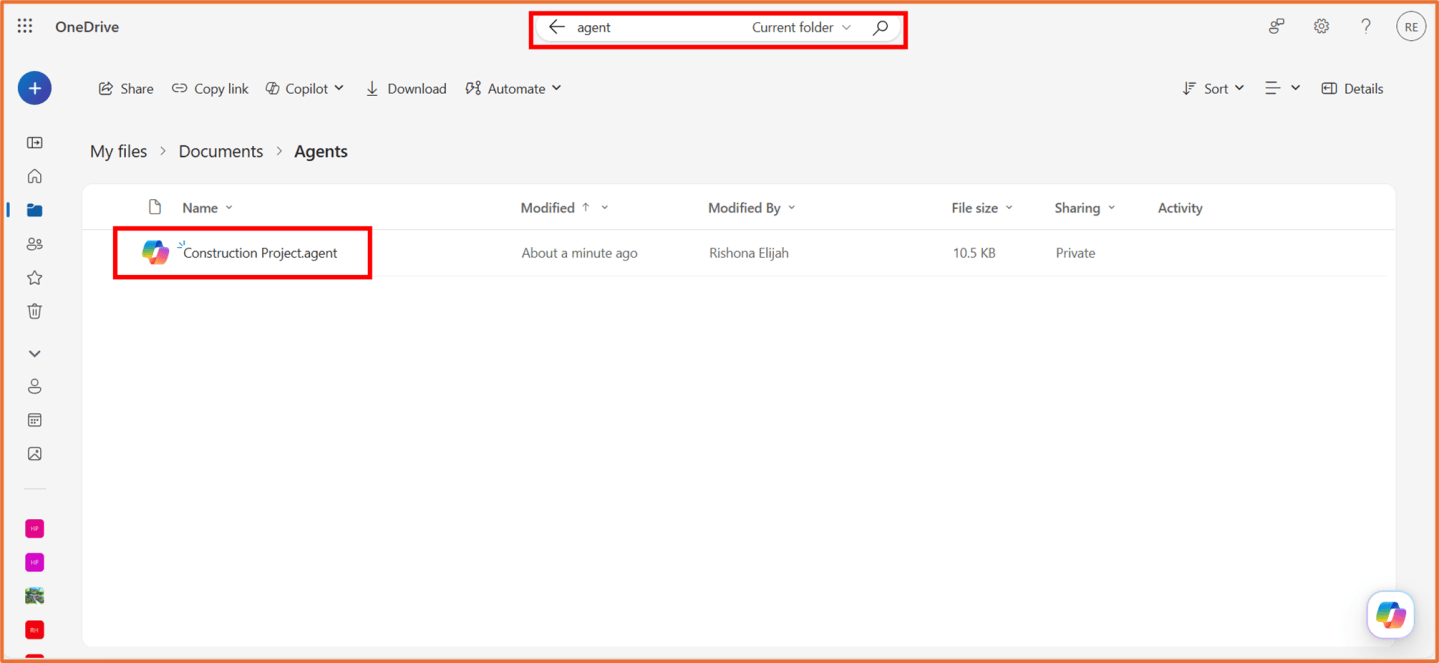
Task: Navigate to 'My files' breadcrumb
Action: click(118, 151)
